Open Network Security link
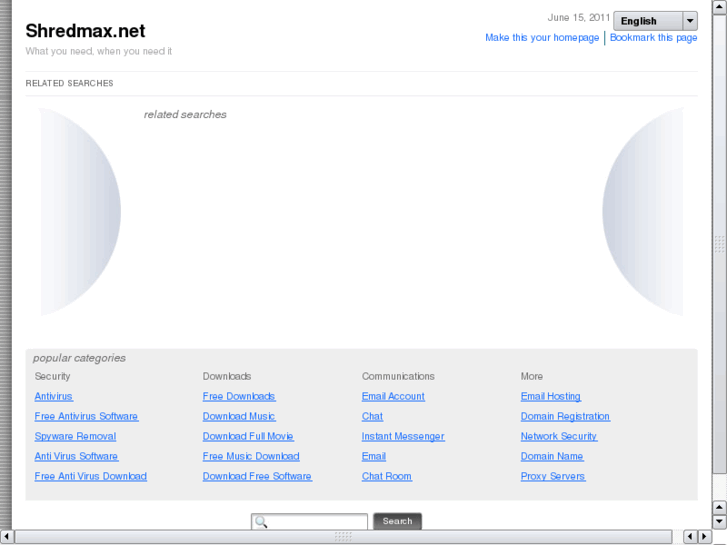This screenshot has height=545, width=727. point(559,436)
